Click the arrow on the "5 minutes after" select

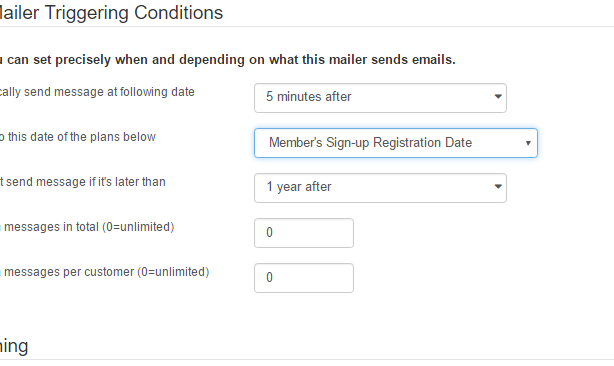coord(498,97)
